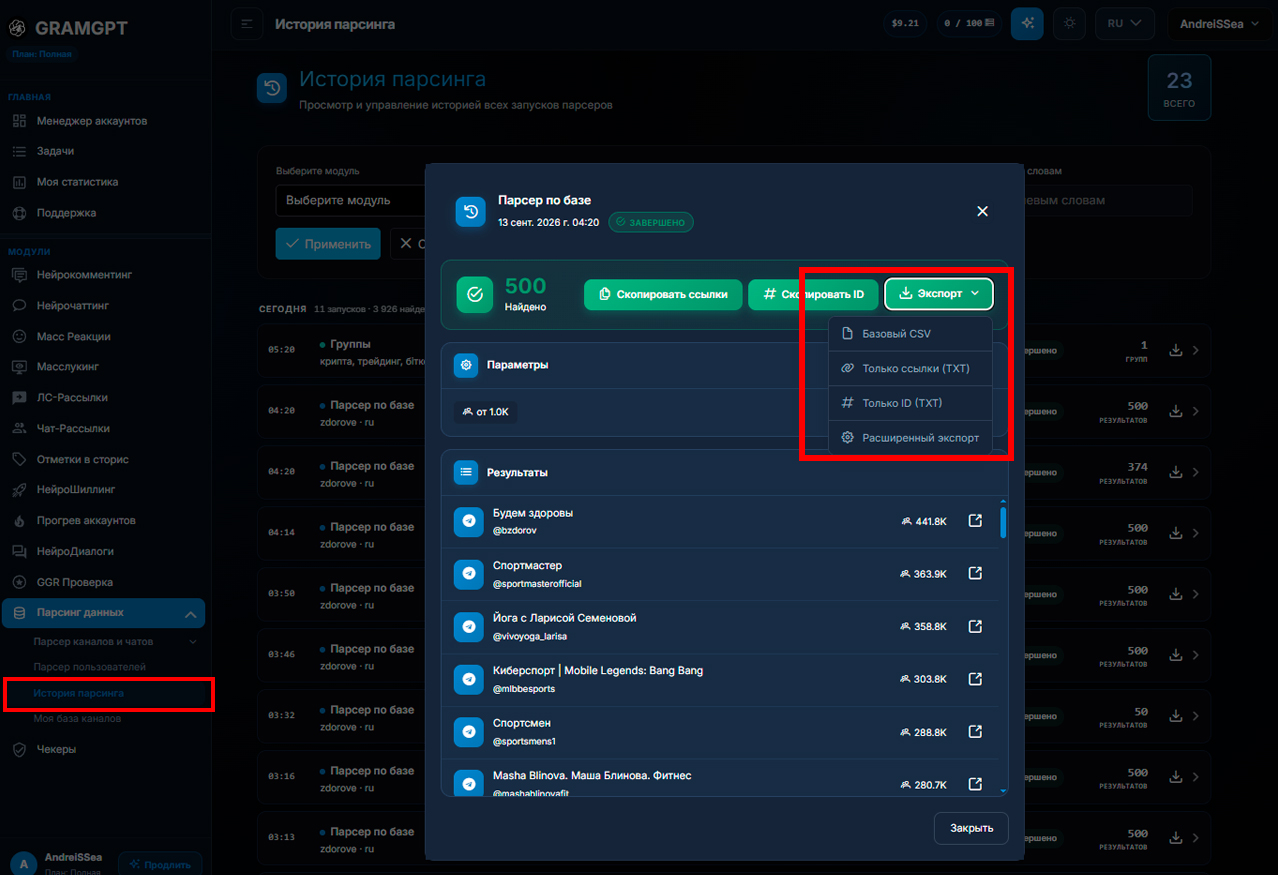Click the Закрыть button
This screenshot has height=875, width=1278.
971,828
